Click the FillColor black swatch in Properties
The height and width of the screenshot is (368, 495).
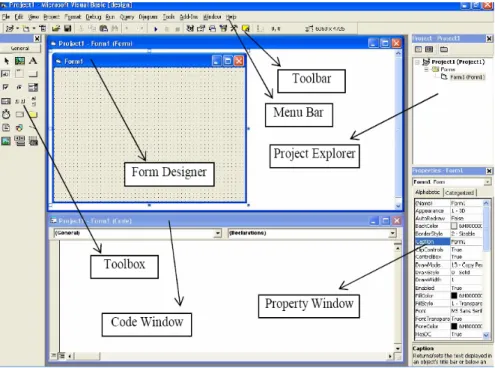[x=454, y=295]
